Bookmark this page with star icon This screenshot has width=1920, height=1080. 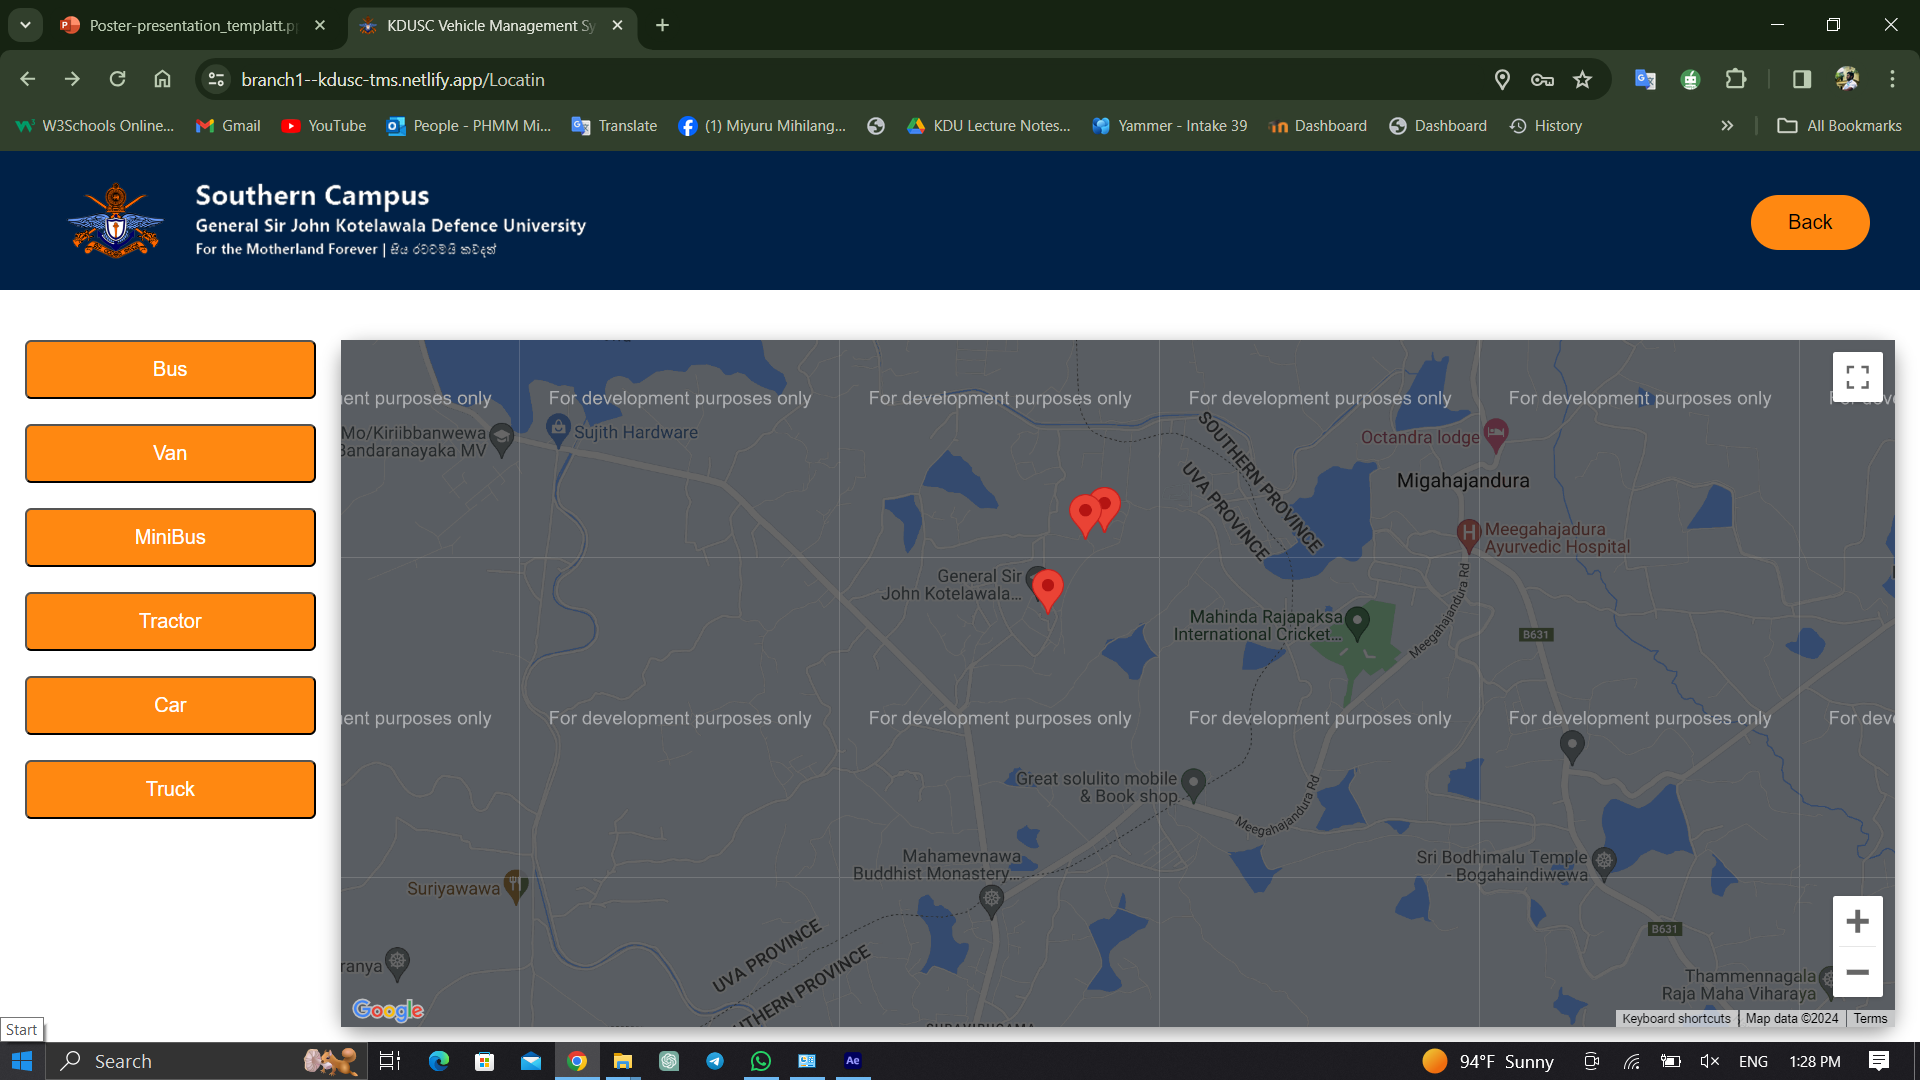[x=1582, y=80]
